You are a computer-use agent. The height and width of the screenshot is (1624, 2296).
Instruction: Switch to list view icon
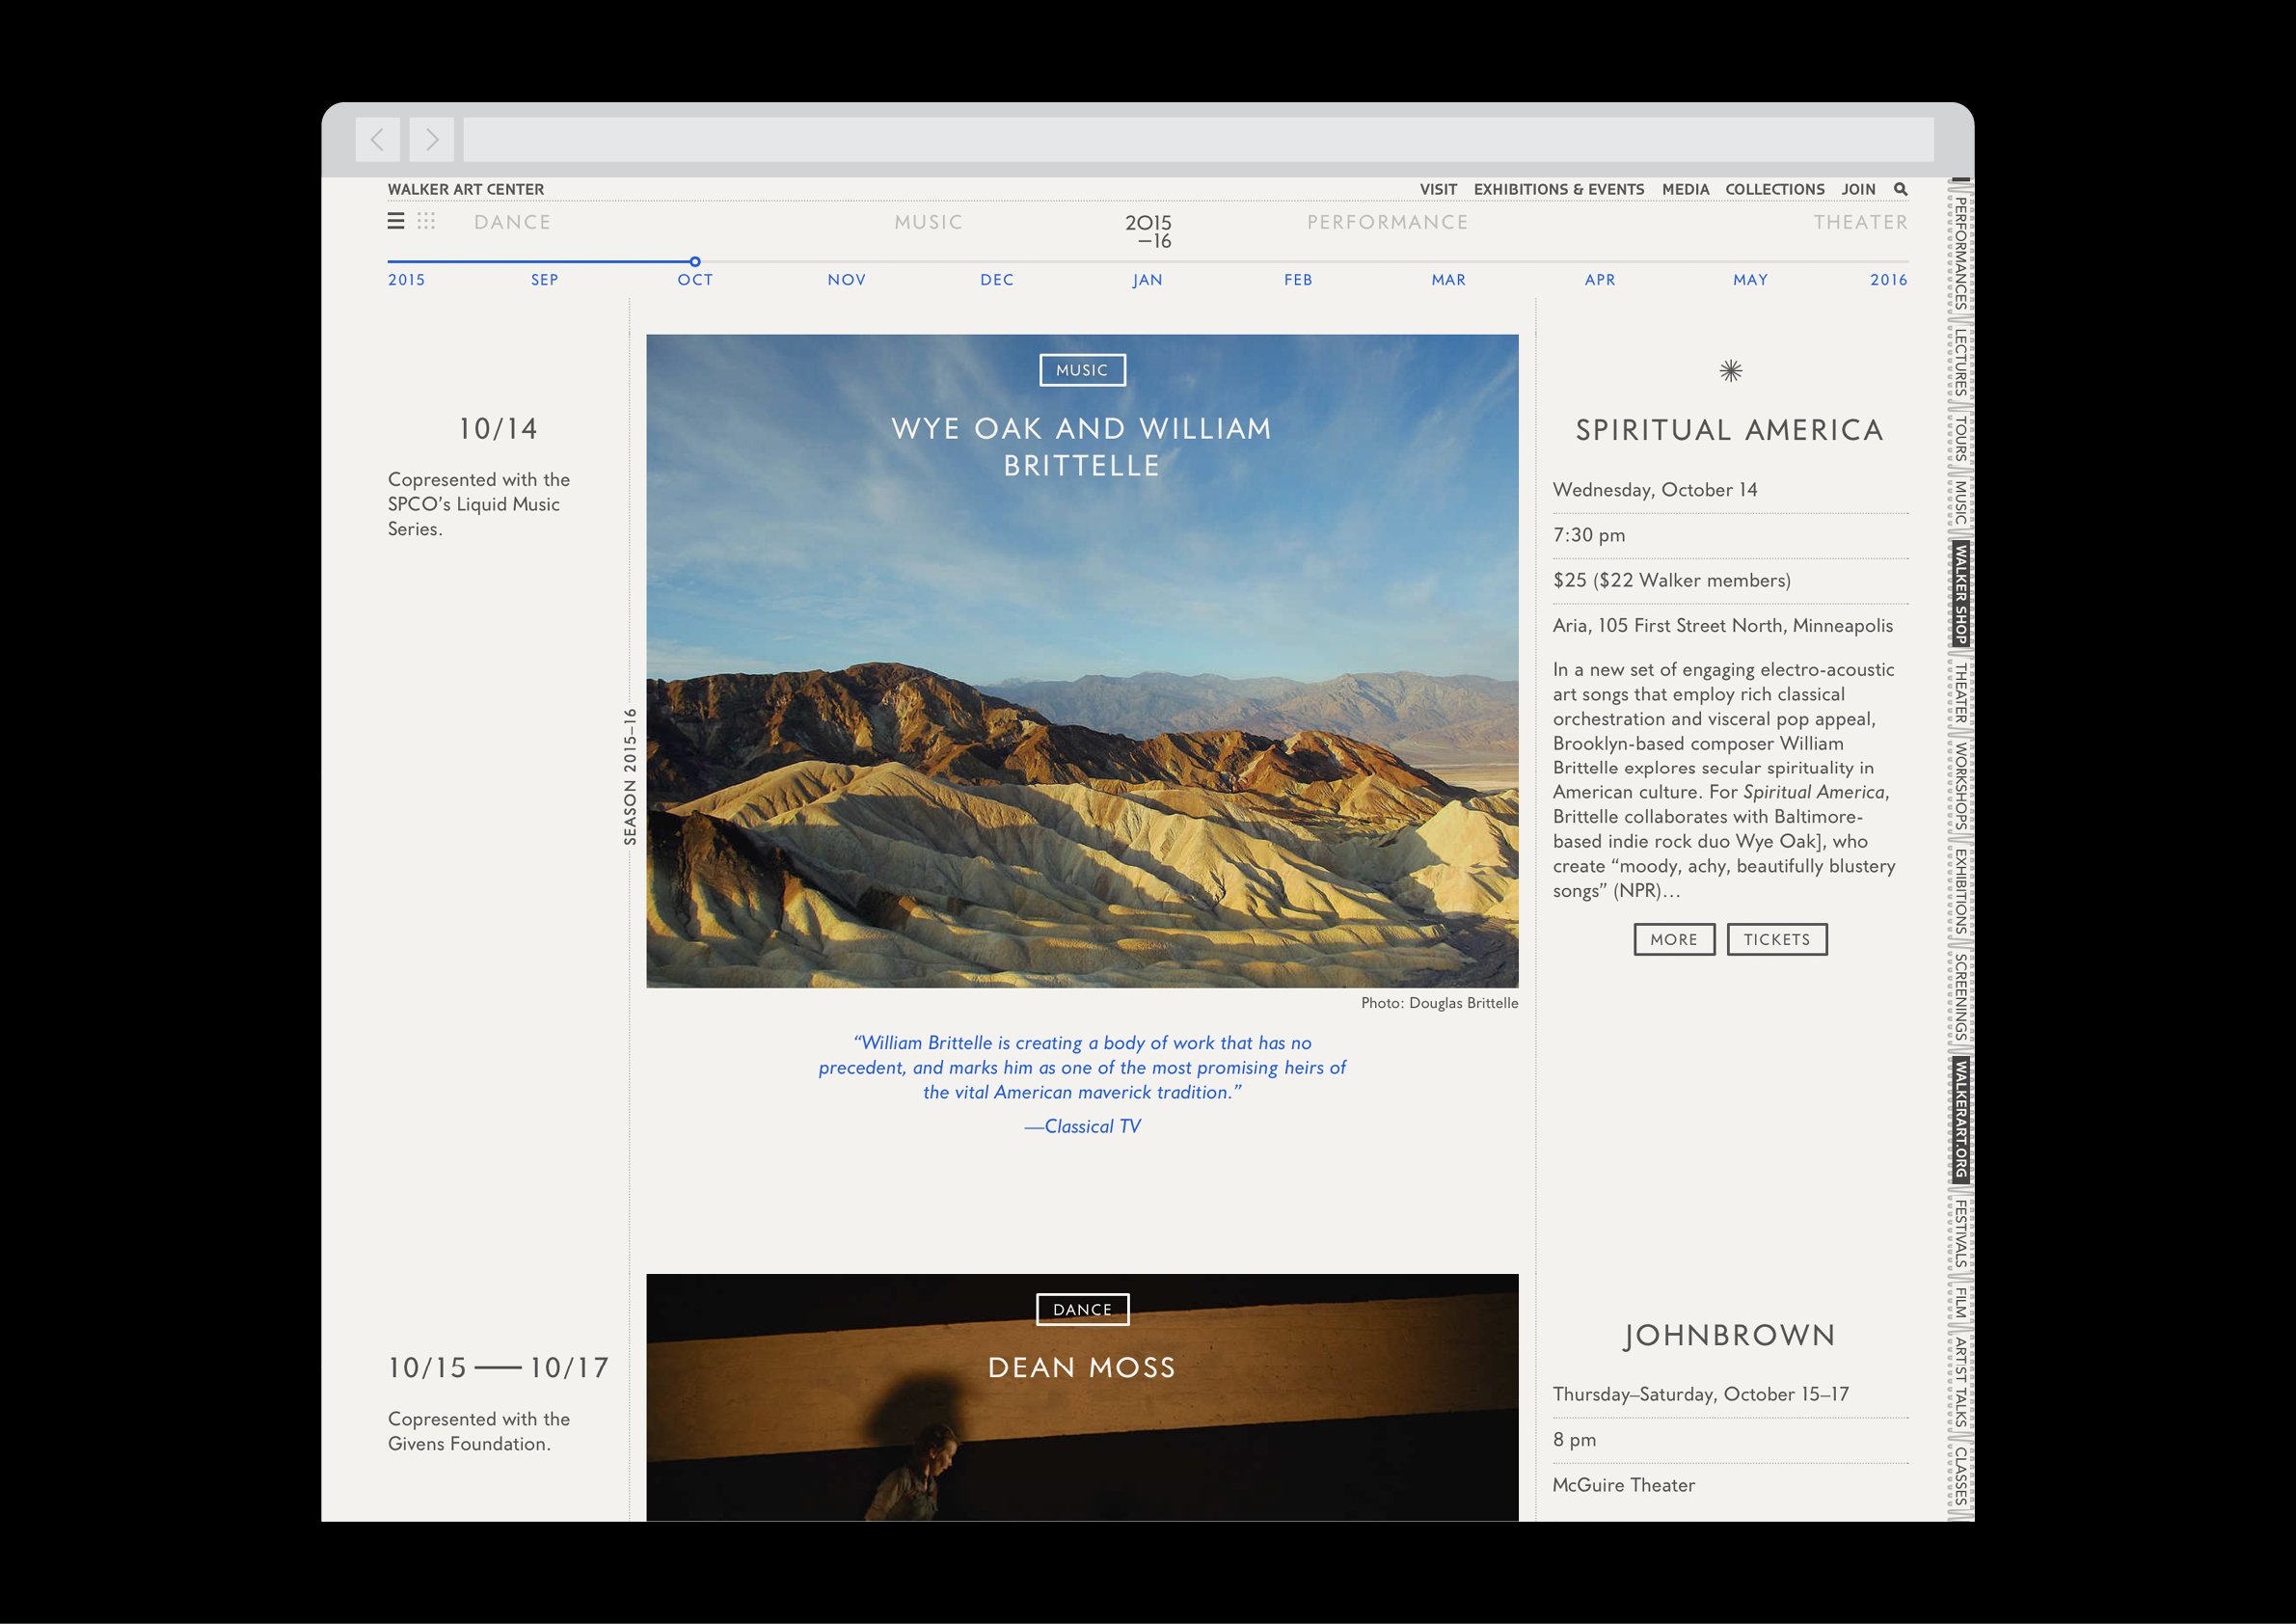[x=396, y=222]
